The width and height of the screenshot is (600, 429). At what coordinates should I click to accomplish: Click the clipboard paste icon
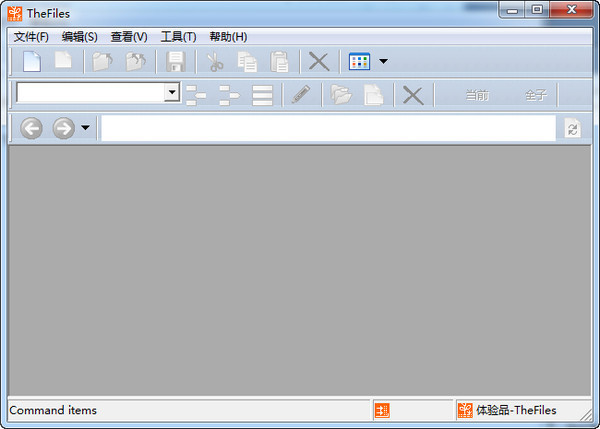(x=279, y=62)
